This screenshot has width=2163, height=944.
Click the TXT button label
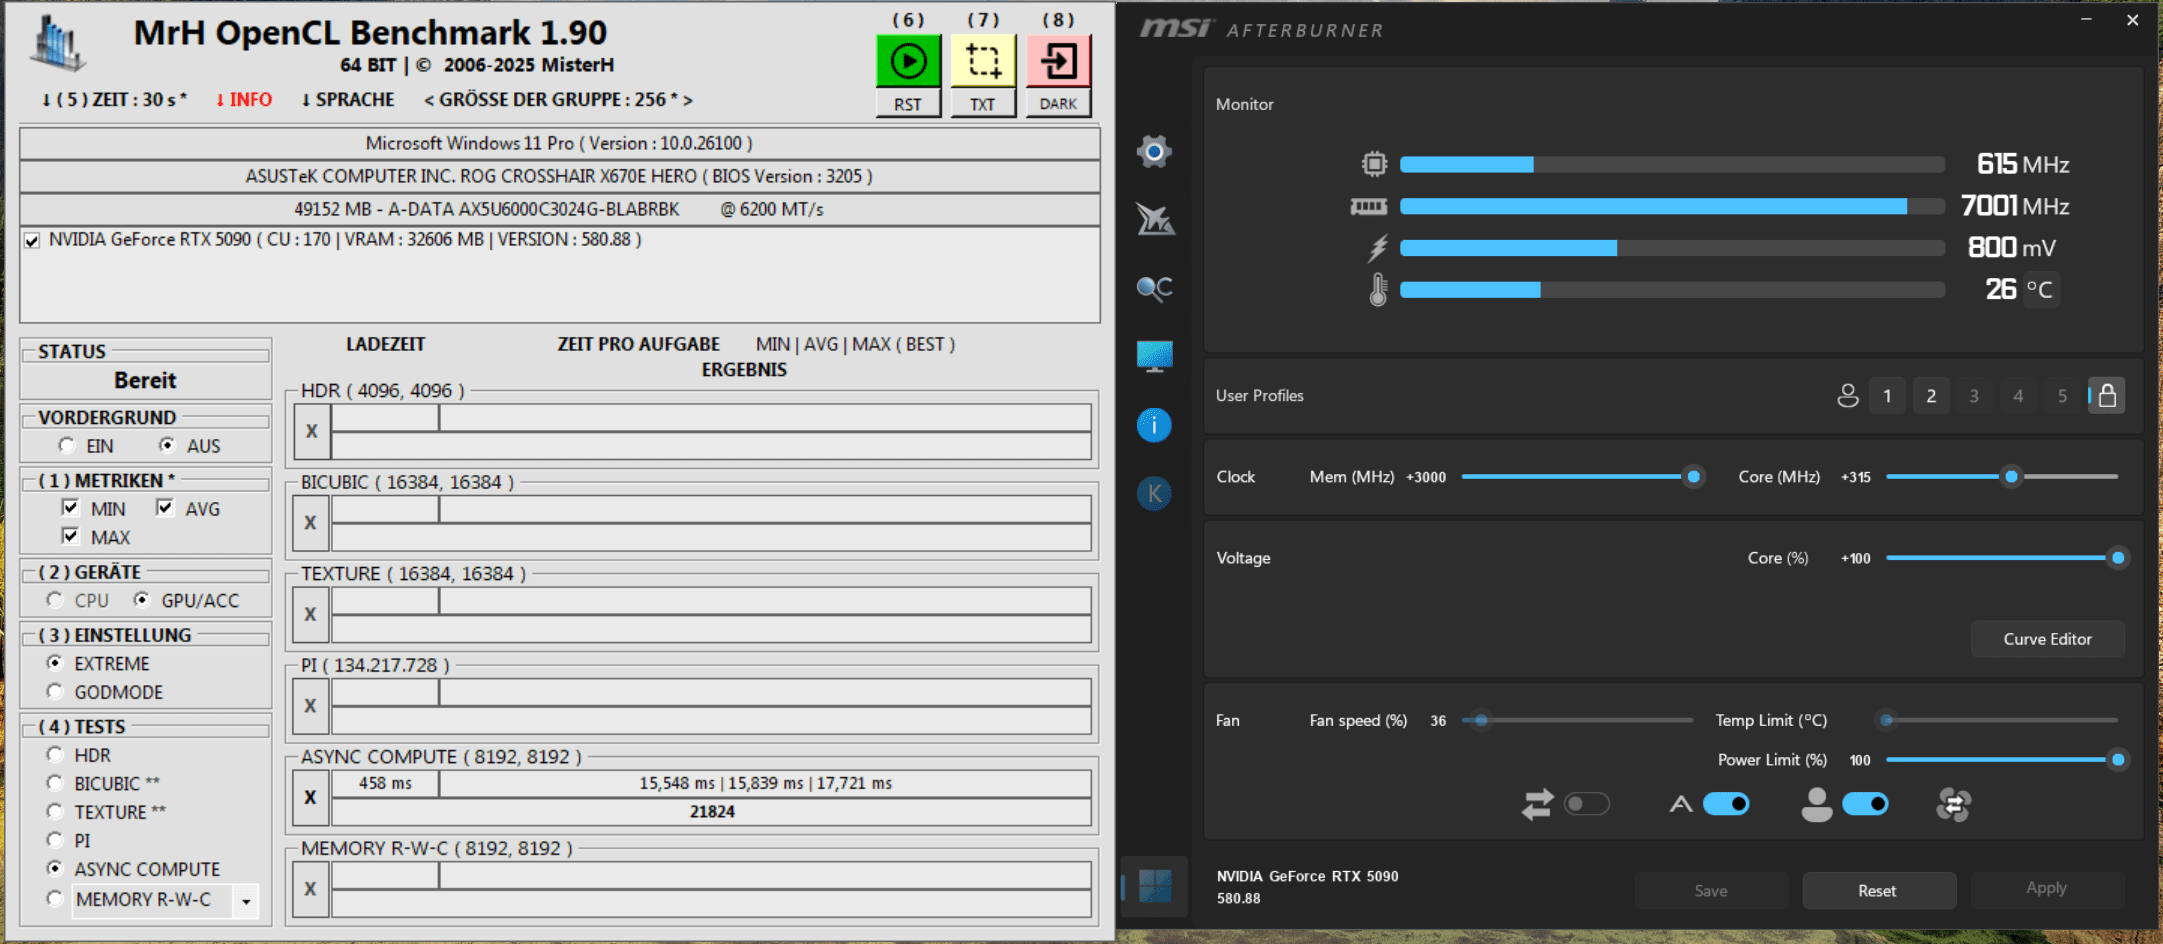click(x=983, y=104)
